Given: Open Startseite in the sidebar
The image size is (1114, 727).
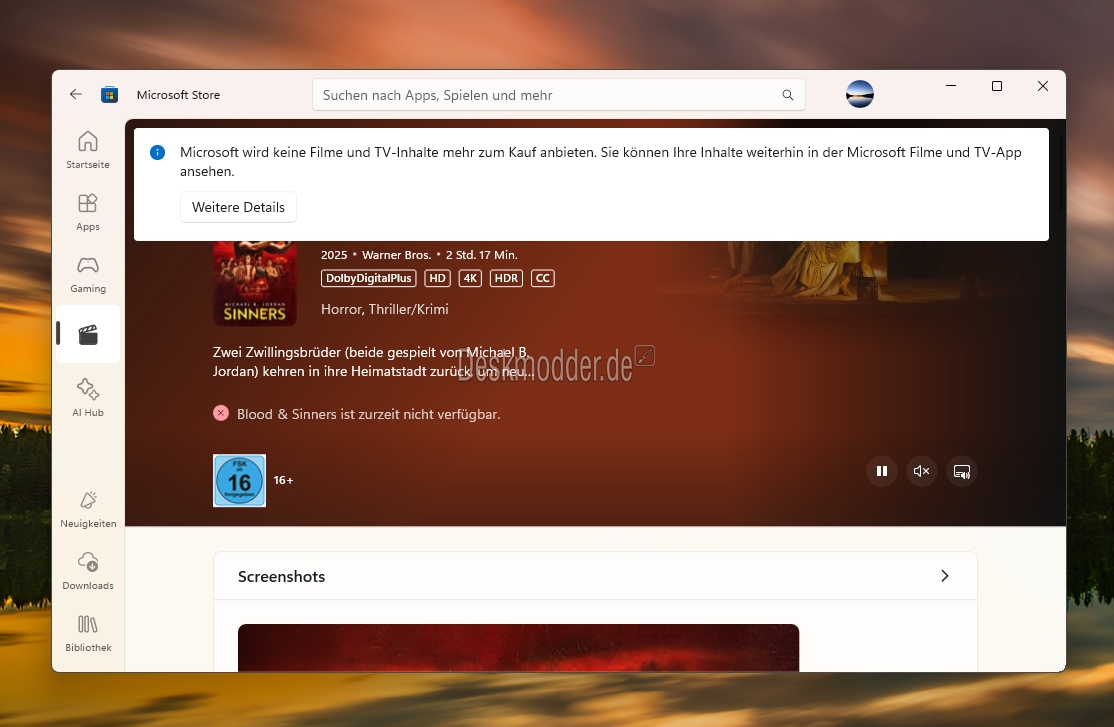Looking at the screenshot, I should point(88,150).
